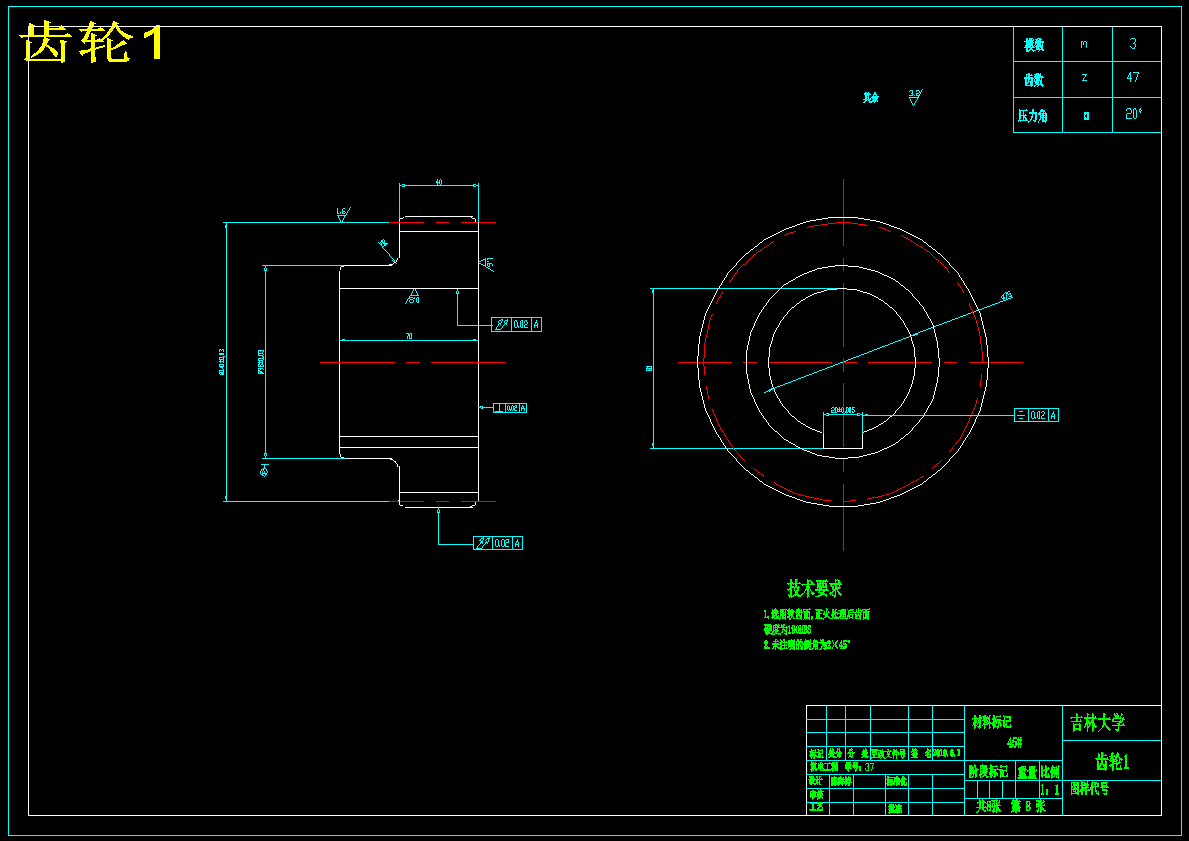Click the '重量' cell

(1027, 772)
